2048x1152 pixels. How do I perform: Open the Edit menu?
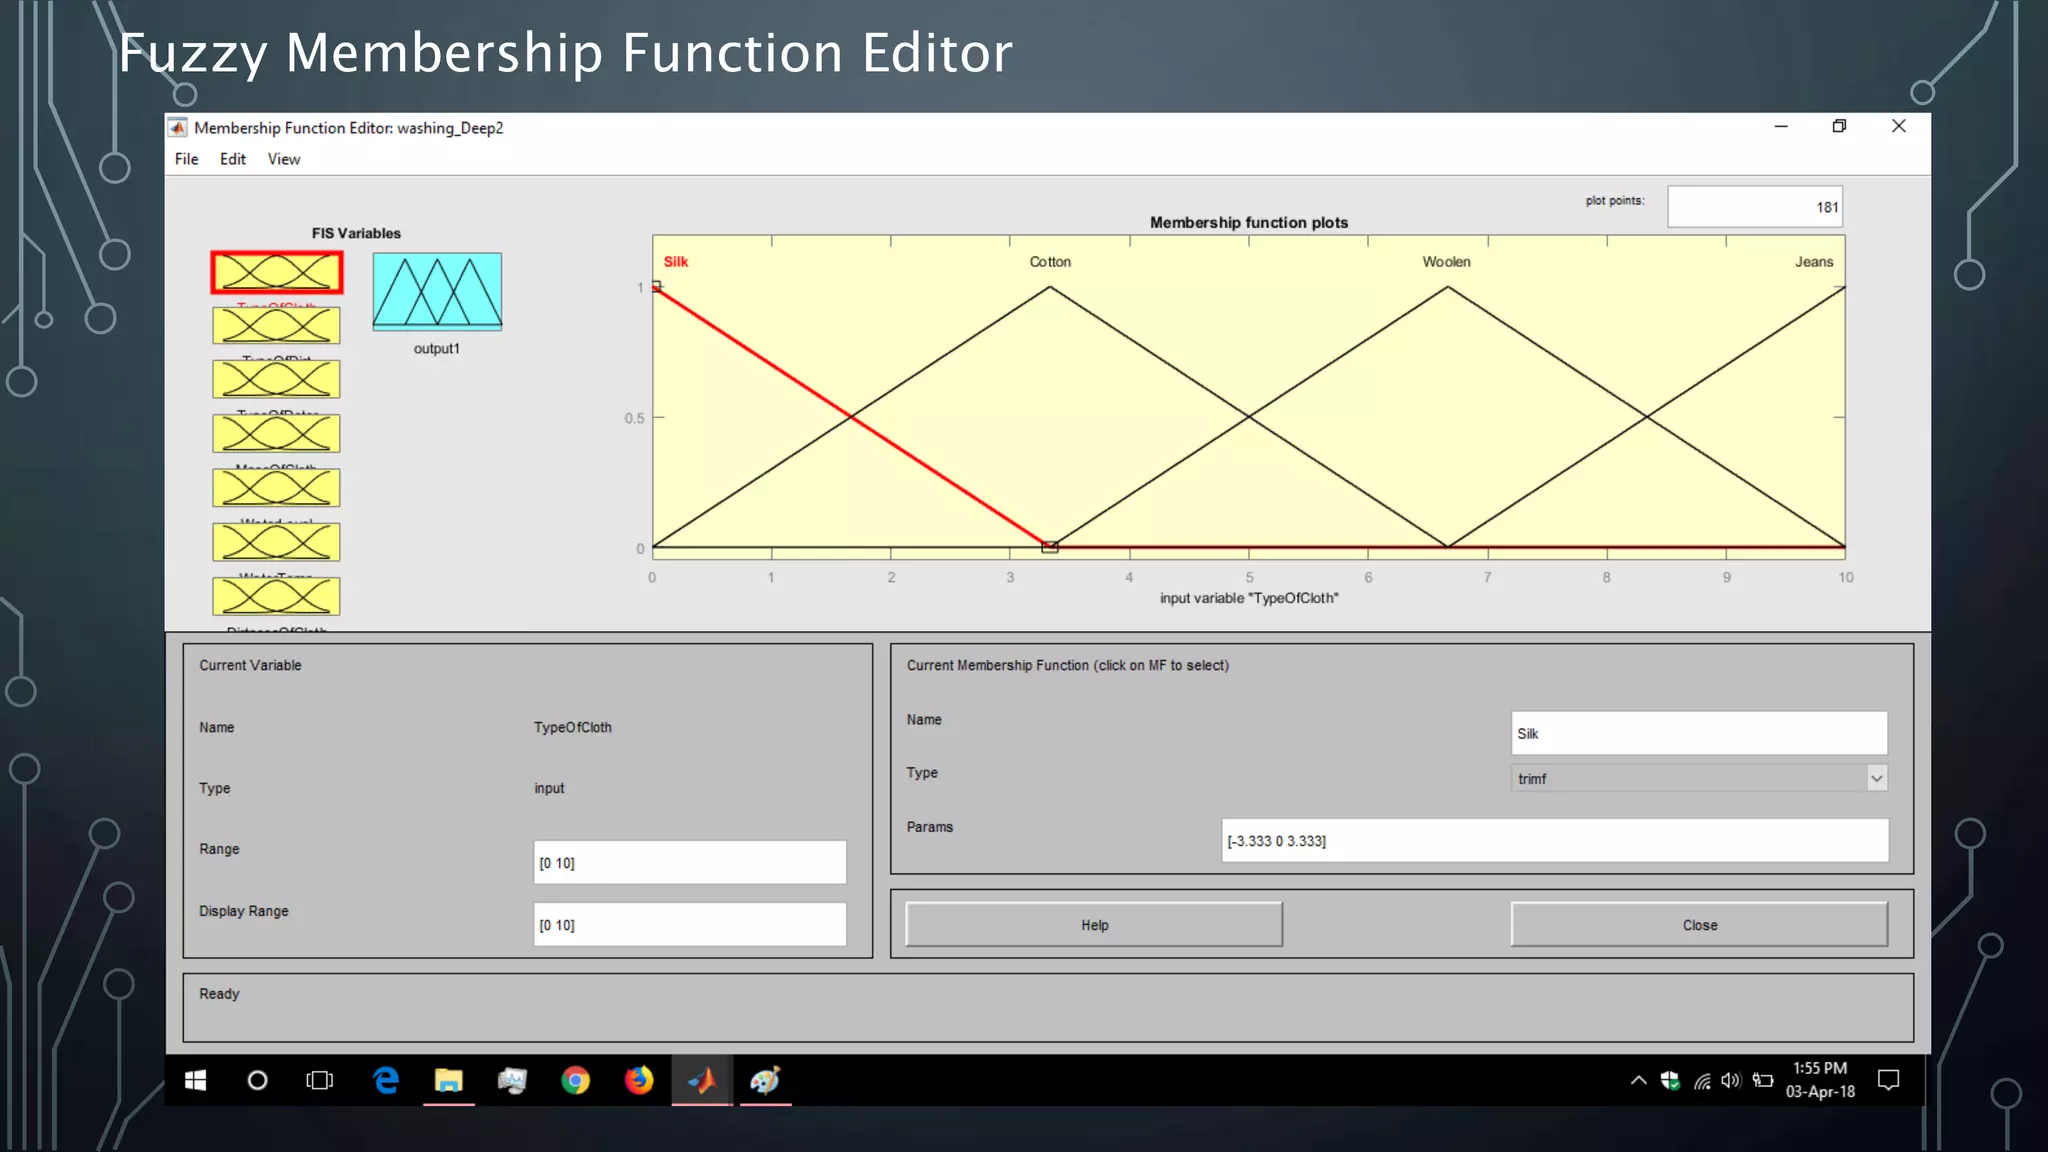click(x=232, y=159)
